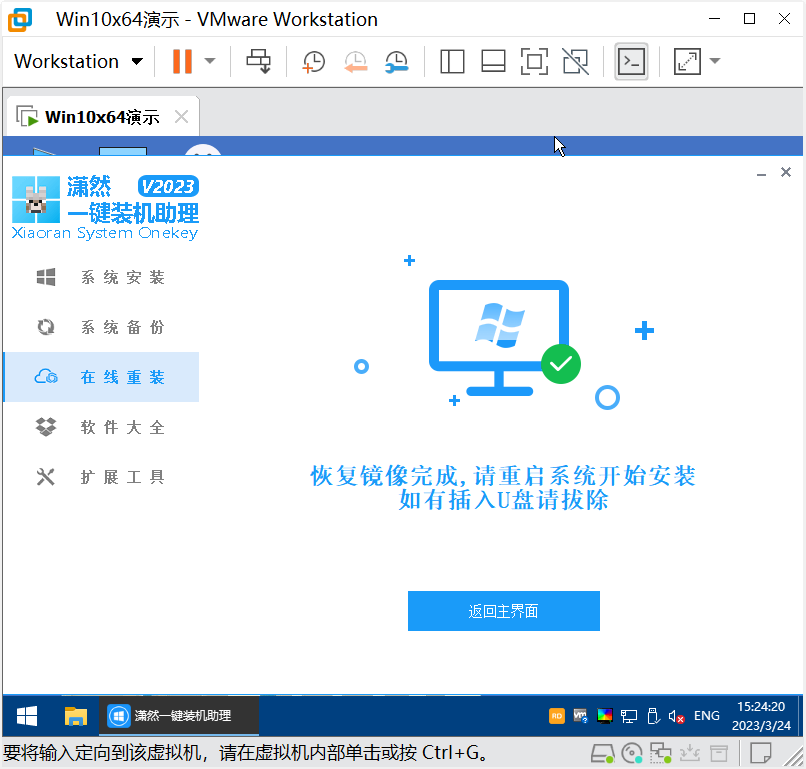Expand the Workstation menu
806x769 pixels.
[79, 61]
